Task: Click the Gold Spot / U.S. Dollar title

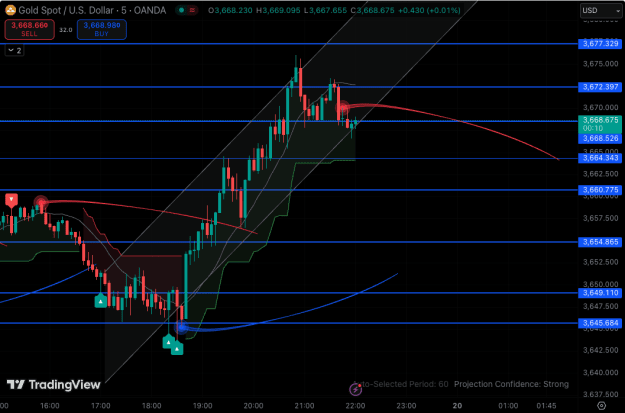Action: click(69, 10)
